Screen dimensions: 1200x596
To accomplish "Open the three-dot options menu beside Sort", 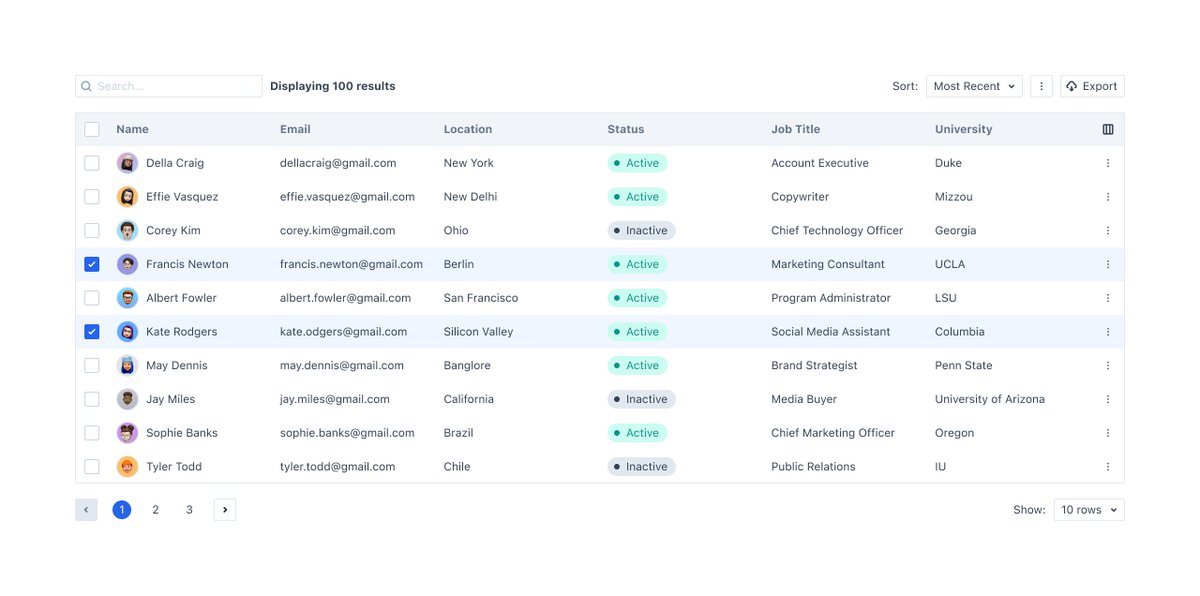I will tap(1041, 86).
